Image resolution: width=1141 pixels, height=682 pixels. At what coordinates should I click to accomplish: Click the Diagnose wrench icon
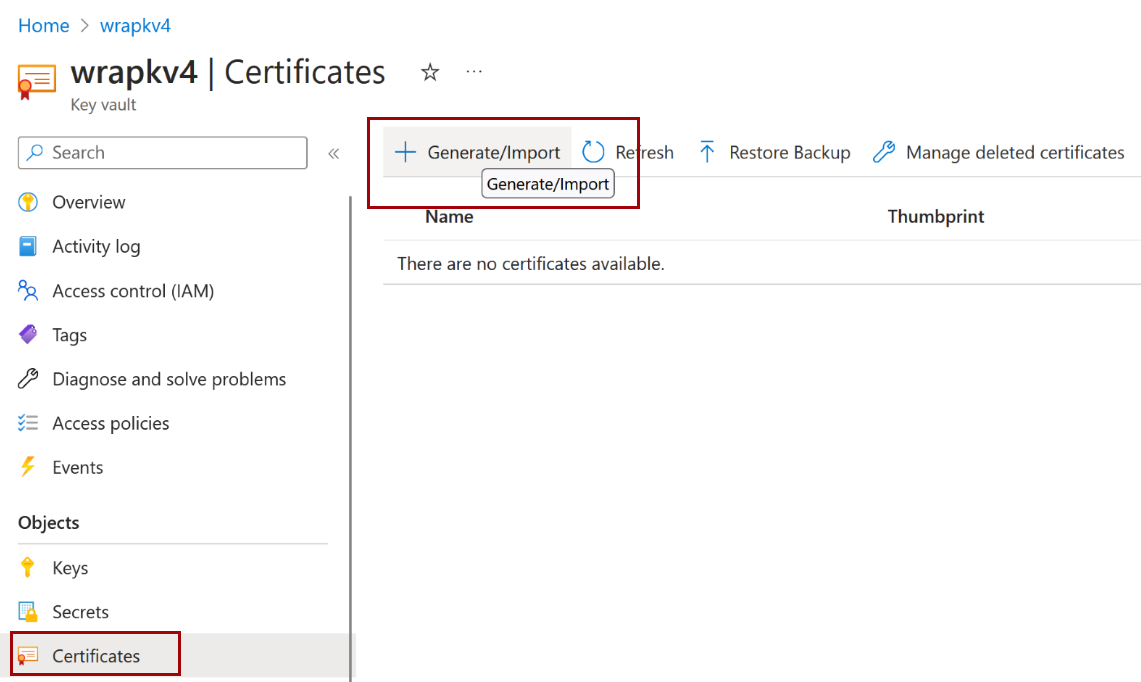(x=28, y=378)
